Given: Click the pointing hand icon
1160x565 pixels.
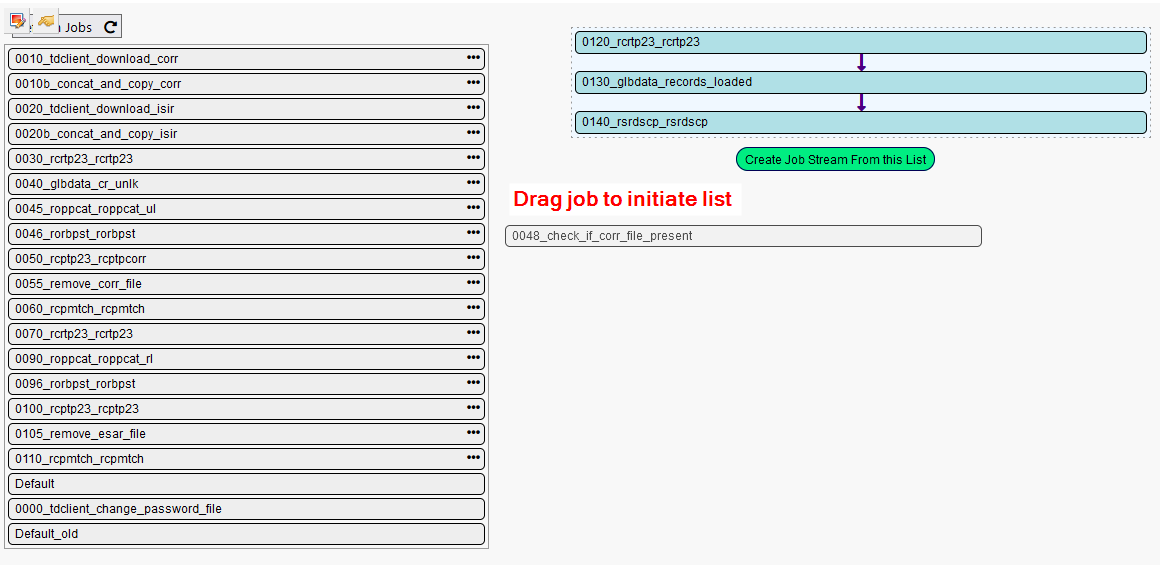Looking at the screenshot, I should pos(46,20).
